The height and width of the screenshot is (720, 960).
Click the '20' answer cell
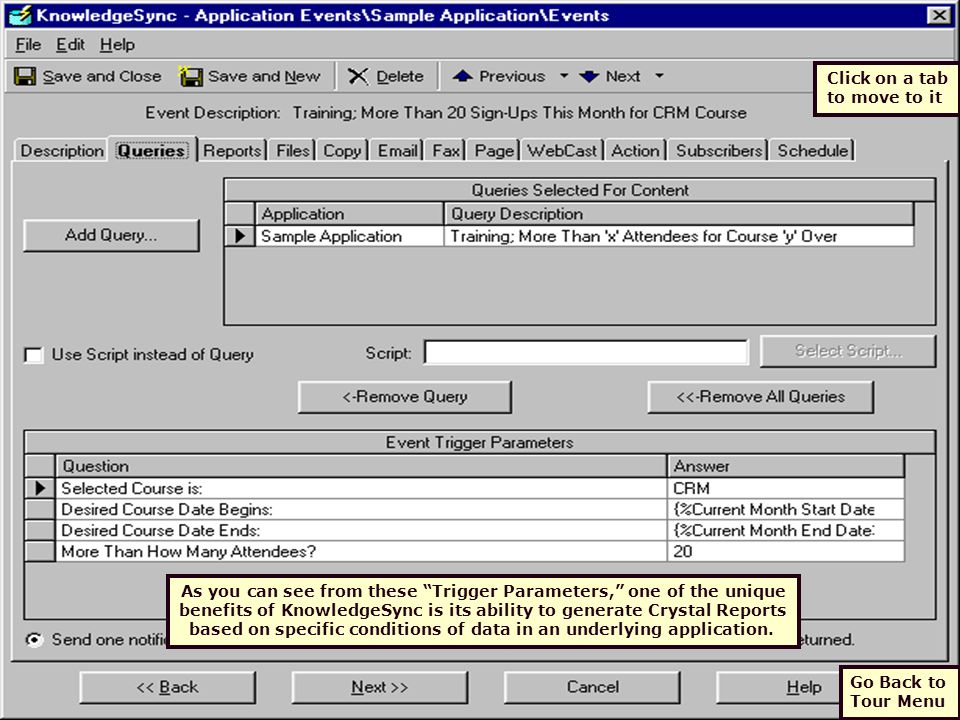click(x=786, y=552)
